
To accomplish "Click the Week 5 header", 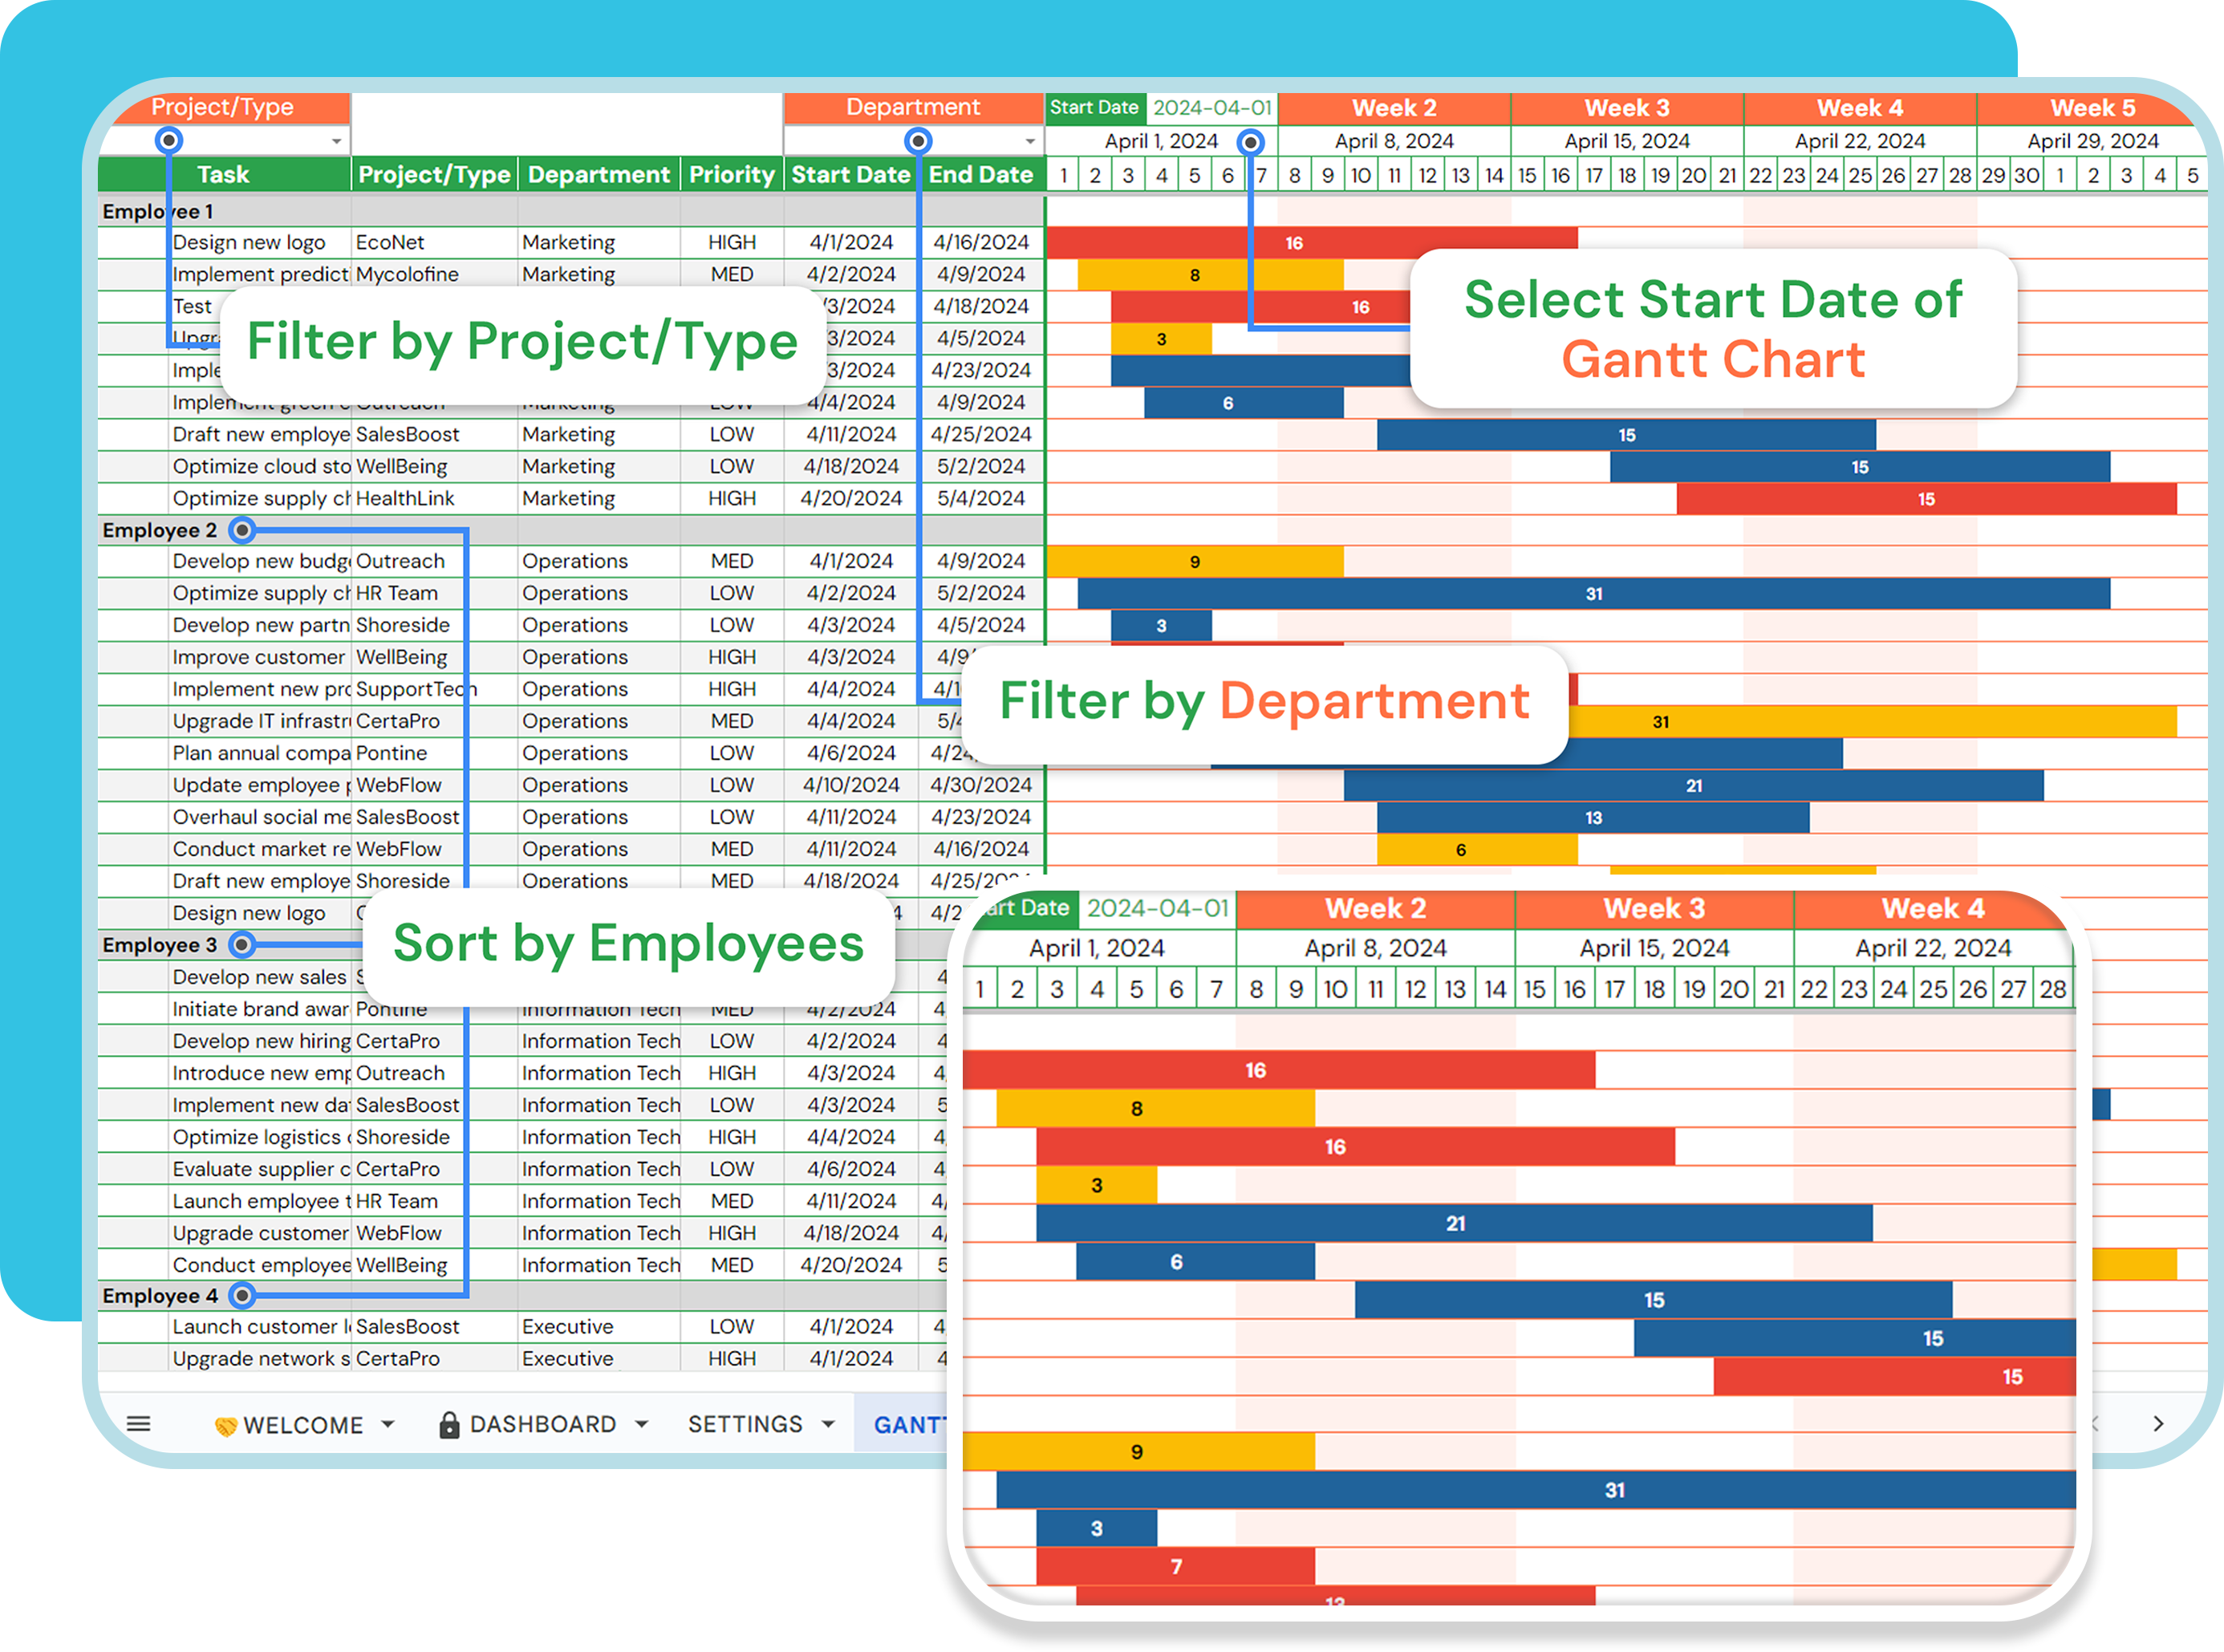I will pyautogui.click(x=2092, y=108).
